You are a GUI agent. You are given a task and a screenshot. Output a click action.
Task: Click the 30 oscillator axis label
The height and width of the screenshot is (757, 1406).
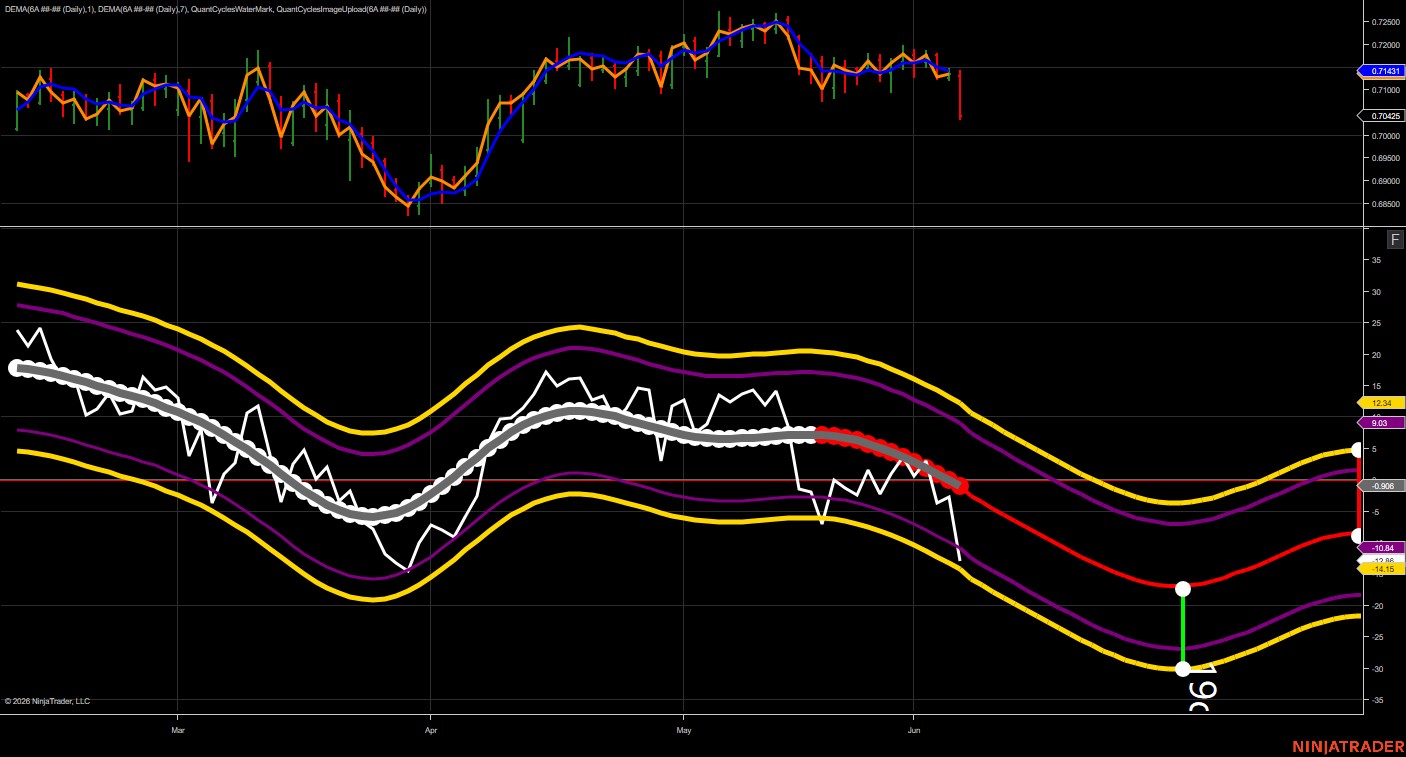pyautogui.click(x=1377, y=292)
